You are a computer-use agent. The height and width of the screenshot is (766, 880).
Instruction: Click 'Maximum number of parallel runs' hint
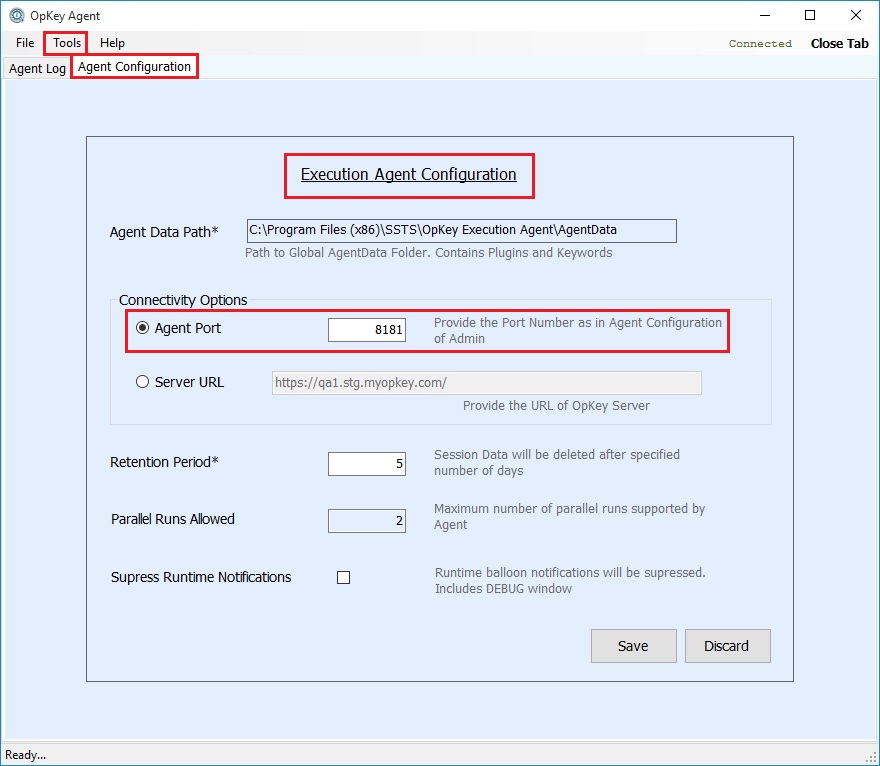point(569,516)
